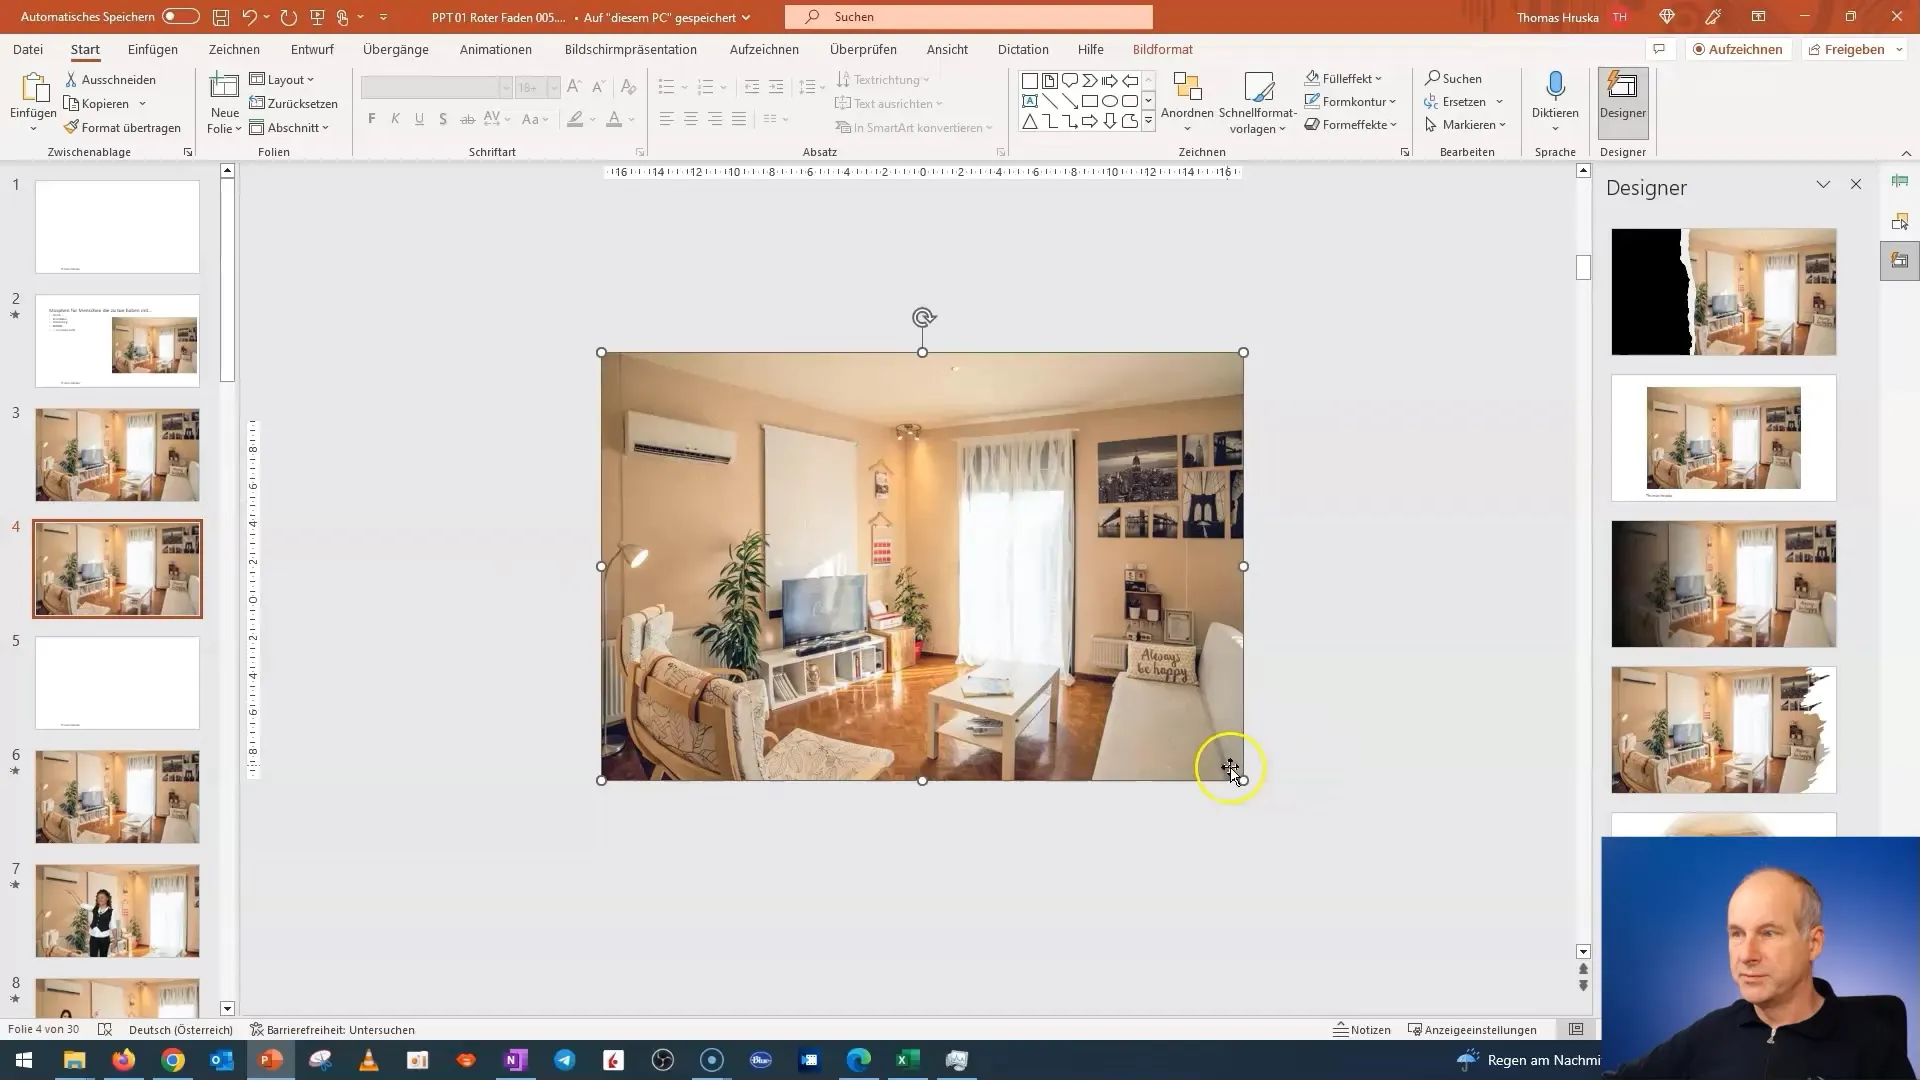Enable Schnellformatvorlagen button
Screen dimensions: 1920x1080
click(x=1259, y=103)
